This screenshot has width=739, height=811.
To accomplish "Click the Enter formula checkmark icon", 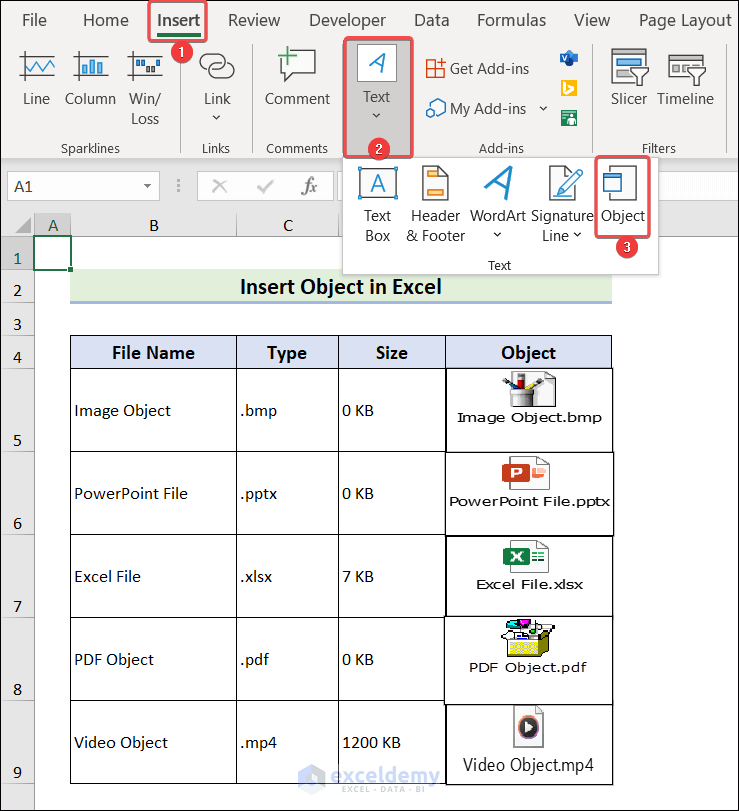I will tap(265, 186).
